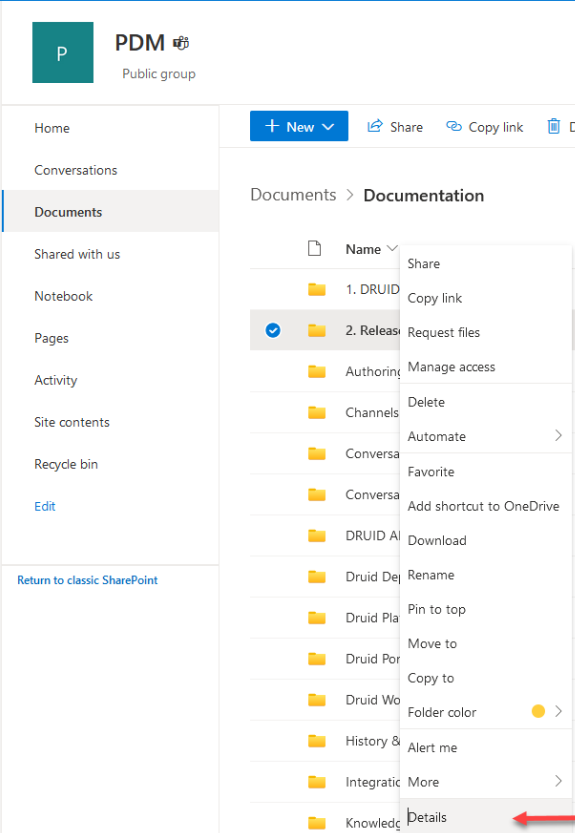The image size is (575, 833).
Task: Choose Alert me from the context menu
Action: [x=486, y=747]
